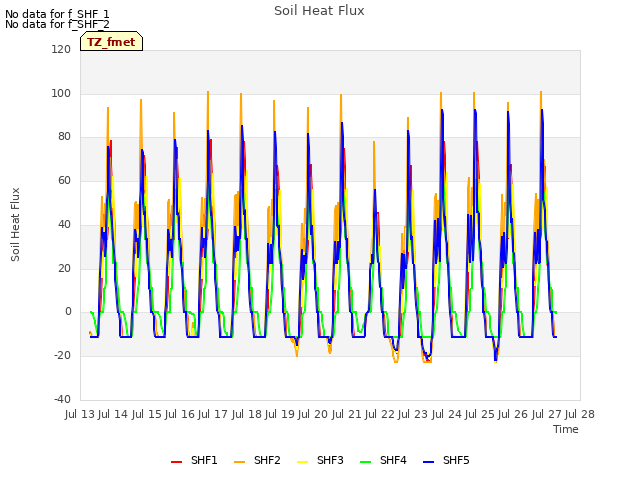This screenshot has height=480, width=640.
Task: Click the 'Jul 24' x-axis tick label
Action: (447, 414)
